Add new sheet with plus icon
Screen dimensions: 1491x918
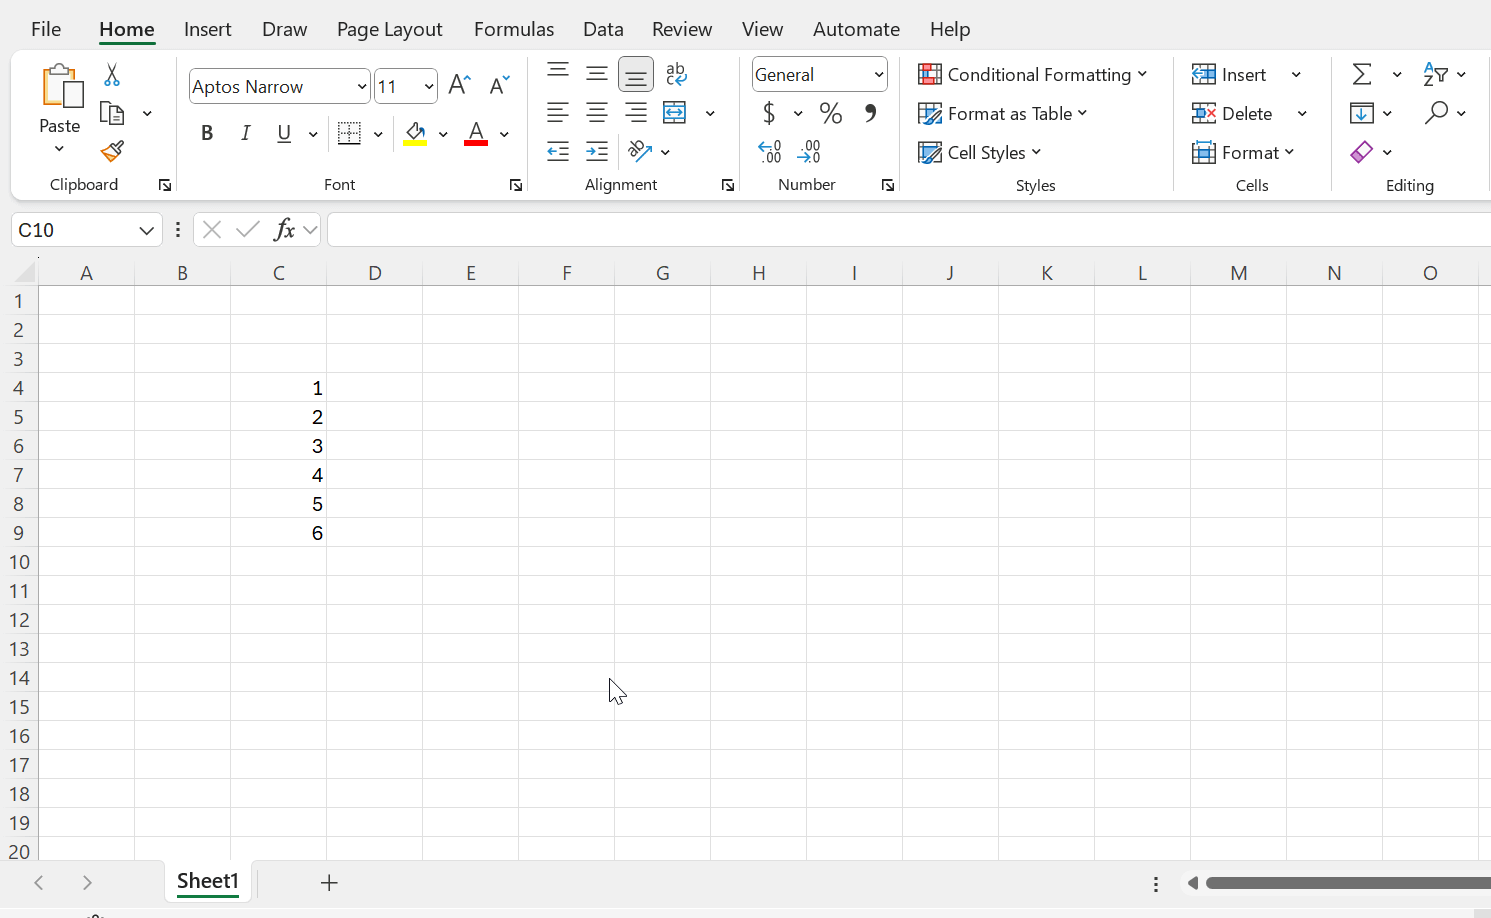tap(329, 882)
